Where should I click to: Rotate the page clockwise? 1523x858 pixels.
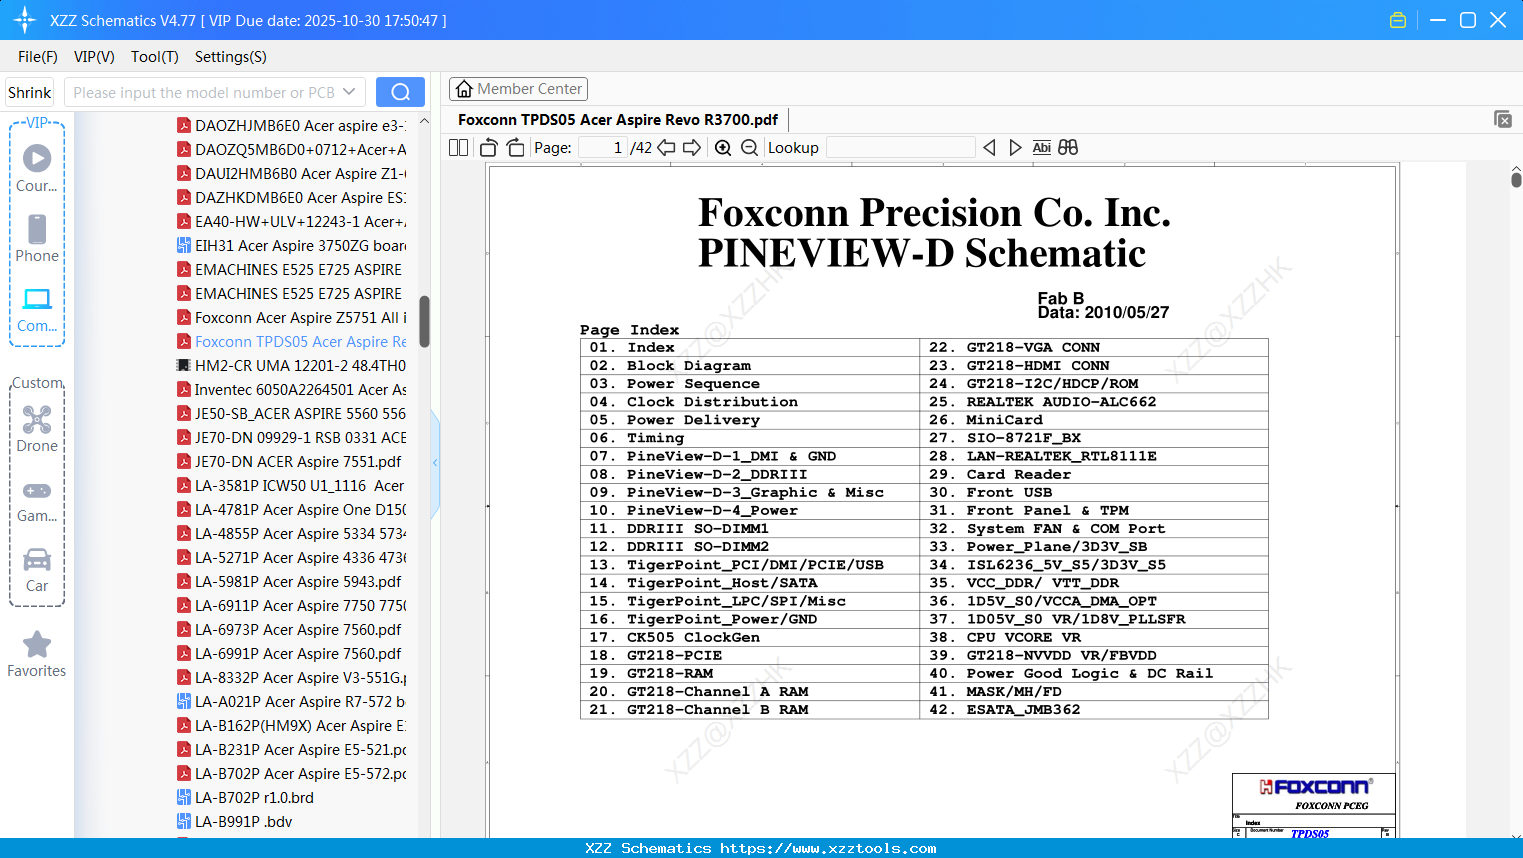point(516,148)
